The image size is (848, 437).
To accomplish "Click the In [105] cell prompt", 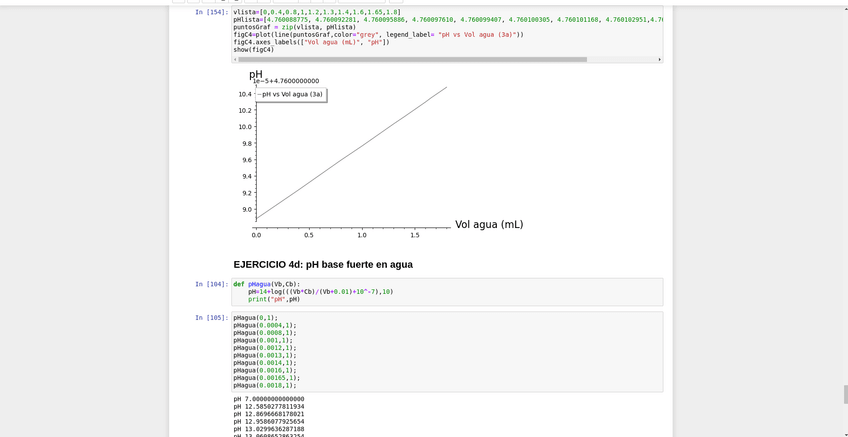I will (211, 318).
